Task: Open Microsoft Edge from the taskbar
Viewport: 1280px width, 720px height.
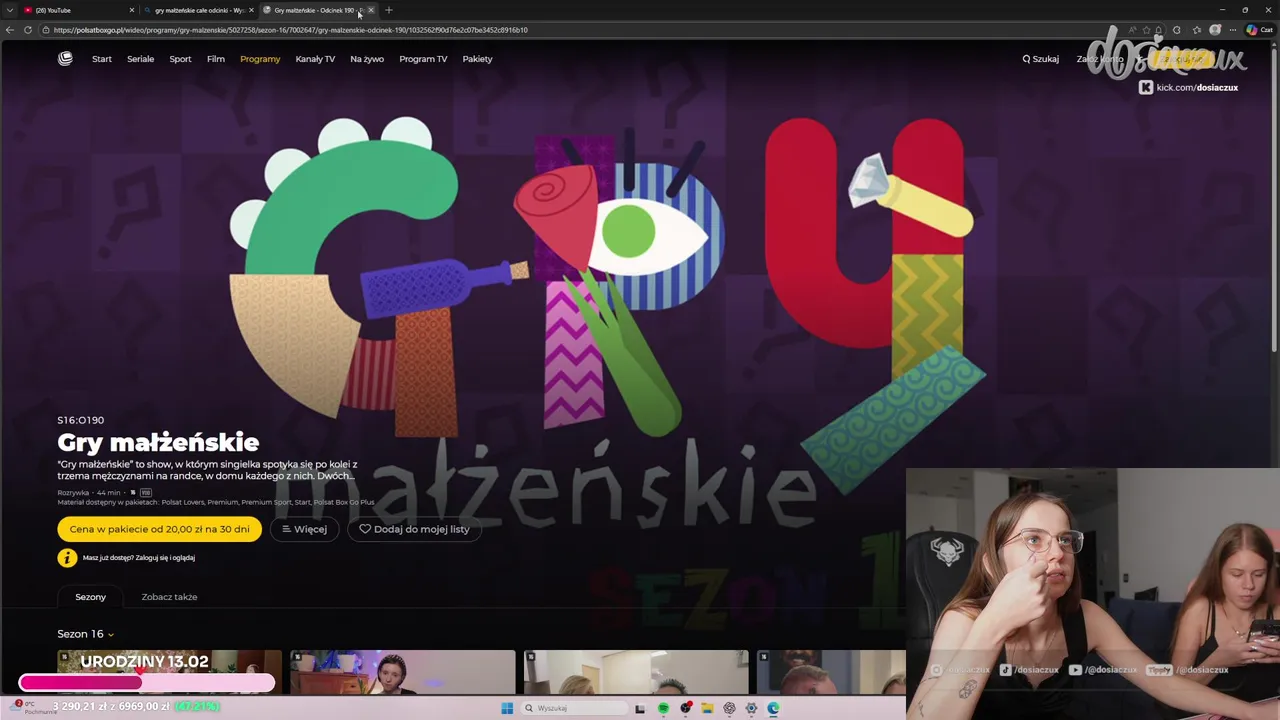Action: click(x=773, y=708)
